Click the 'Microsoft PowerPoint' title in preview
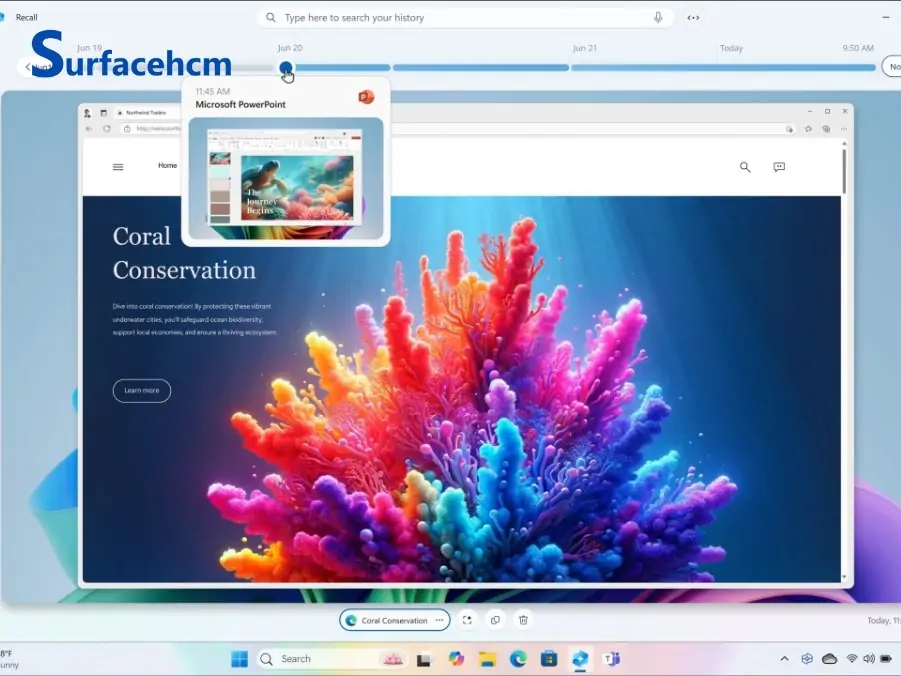This screenshot has height=676, width=901. click(x=240, y=105)
